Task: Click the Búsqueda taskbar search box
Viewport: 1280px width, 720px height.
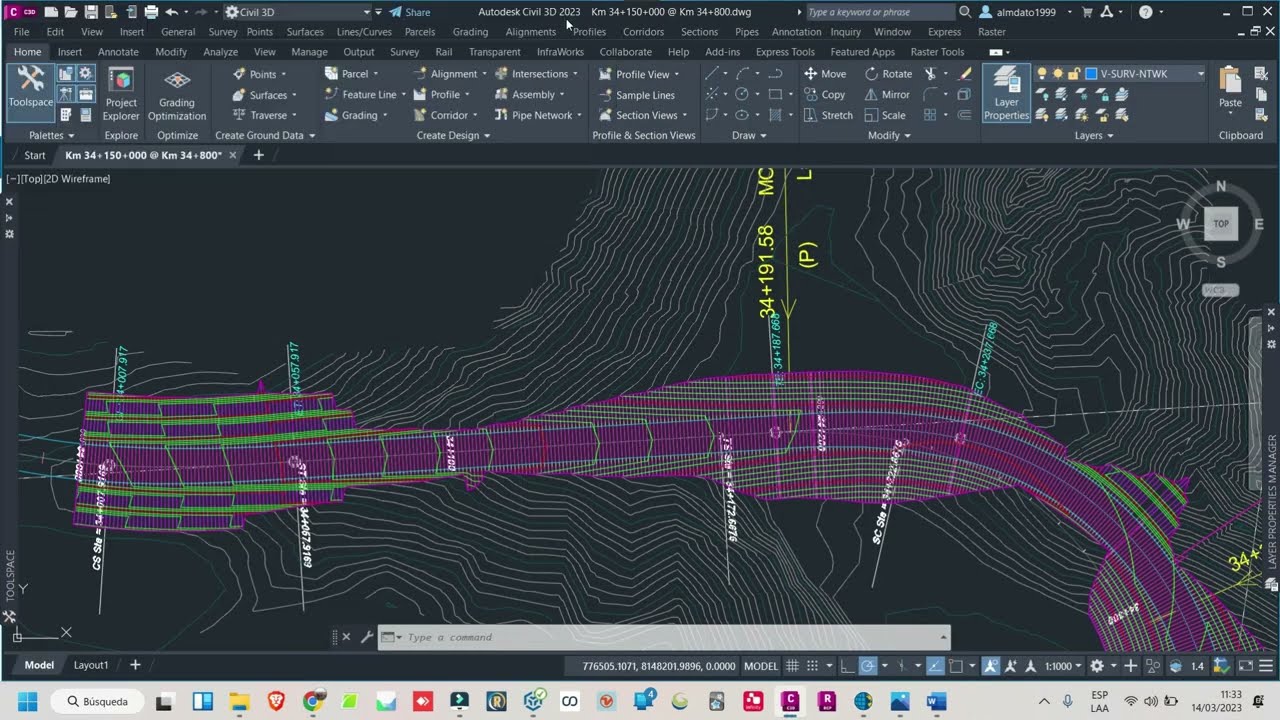Action: [97, 701]
